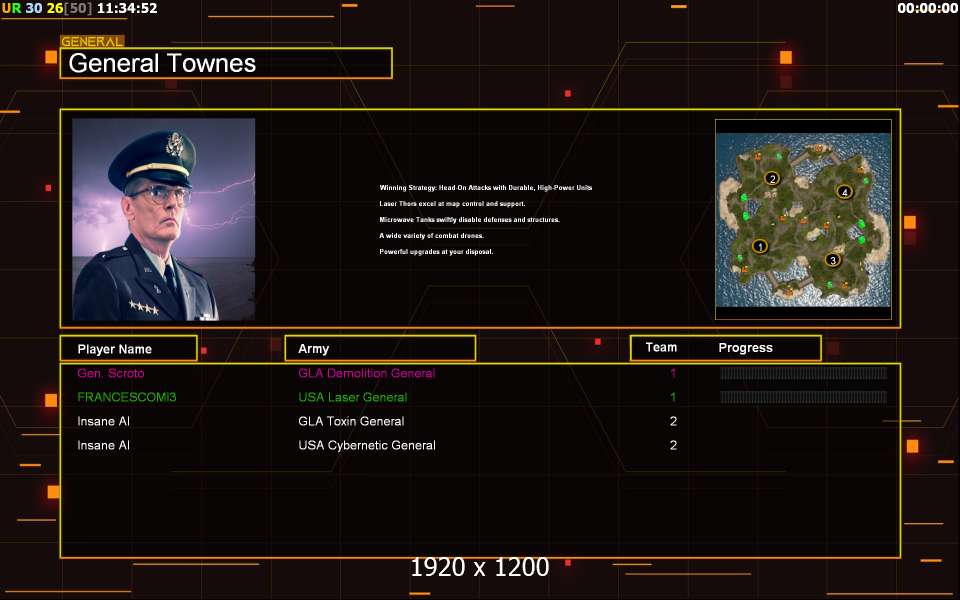The width and height of the screenshot is (960, 600).
Task: Click the Player Name column header
Action: click(129, 348)
